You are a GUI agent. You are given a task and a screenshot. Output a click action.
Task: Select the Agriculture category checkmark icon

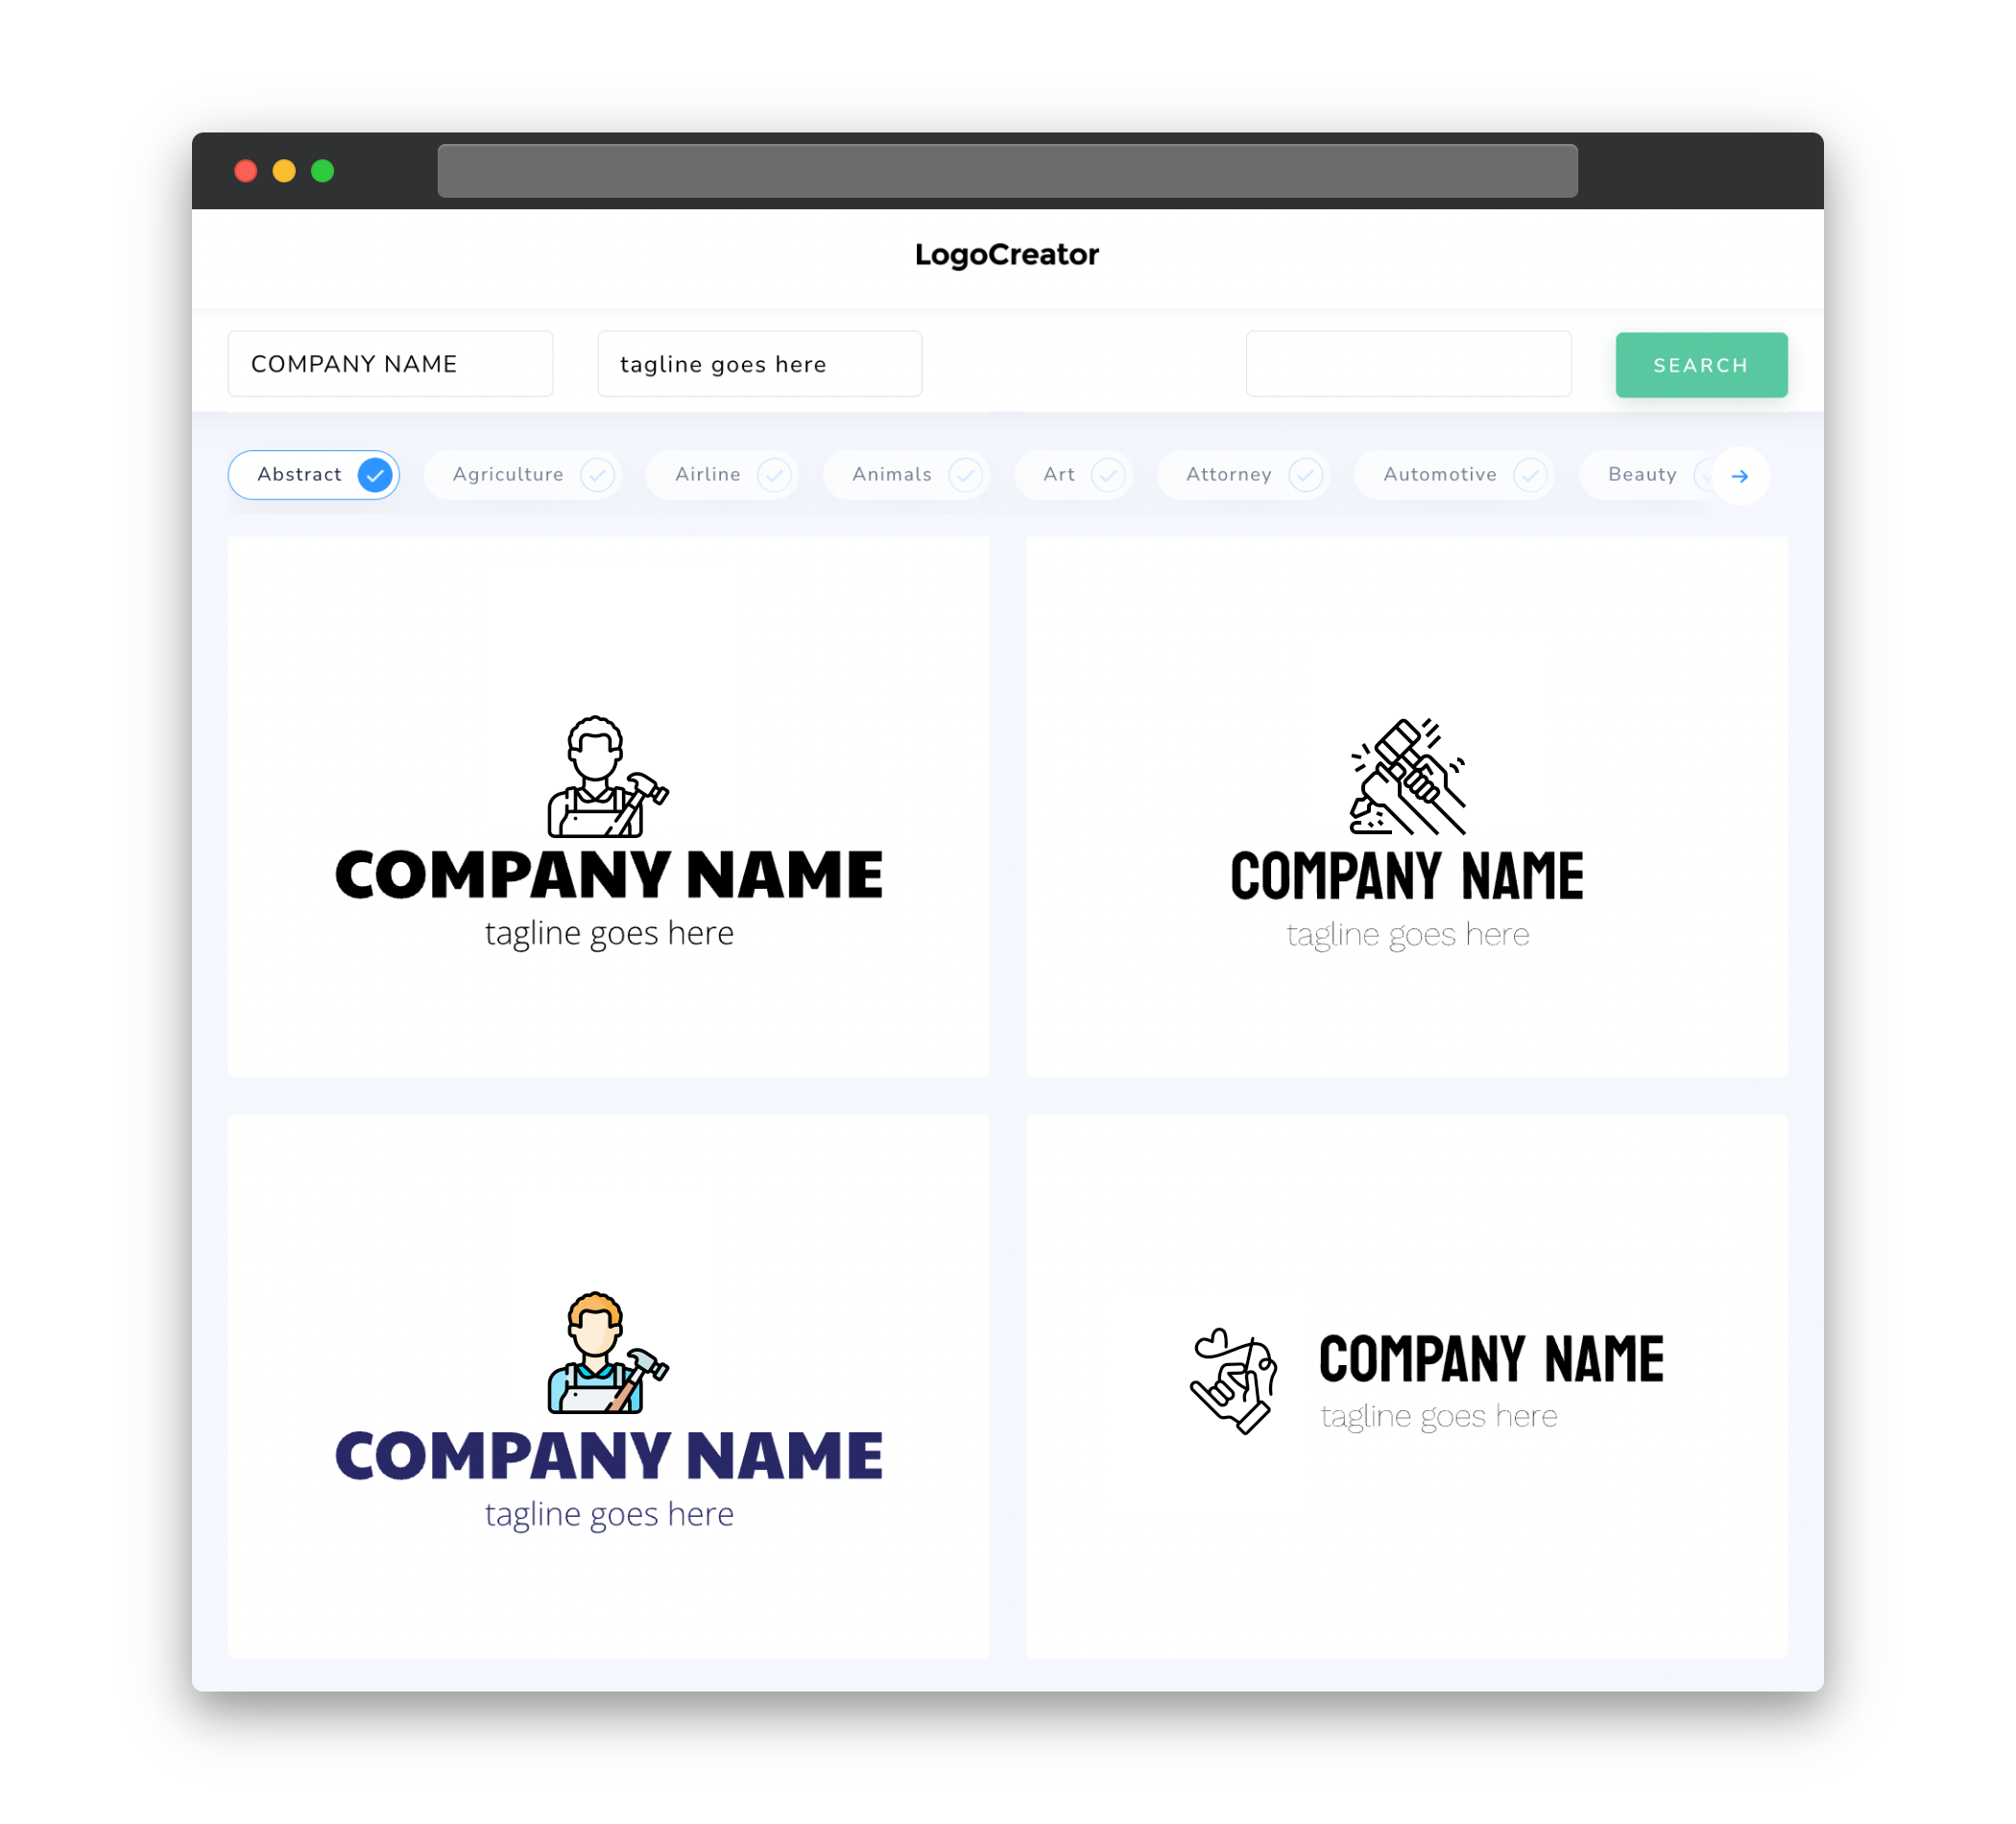597,474
